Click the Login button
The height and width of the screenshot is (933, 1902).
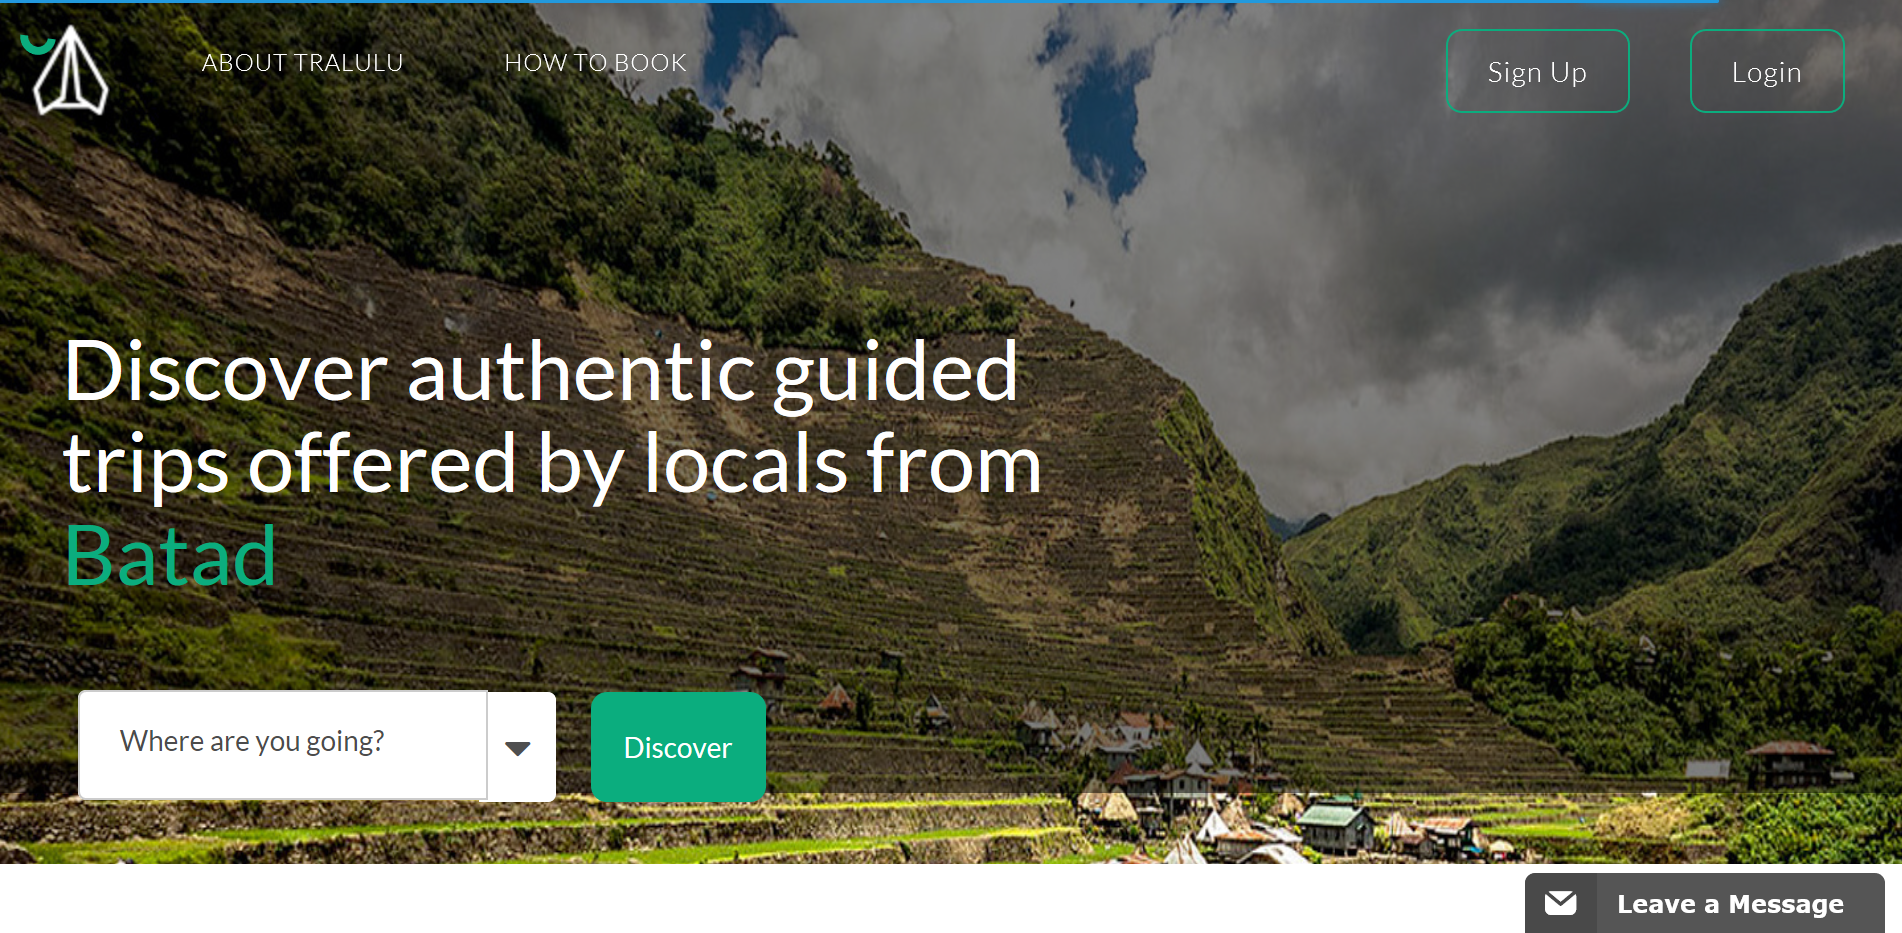coord(1767,71)
